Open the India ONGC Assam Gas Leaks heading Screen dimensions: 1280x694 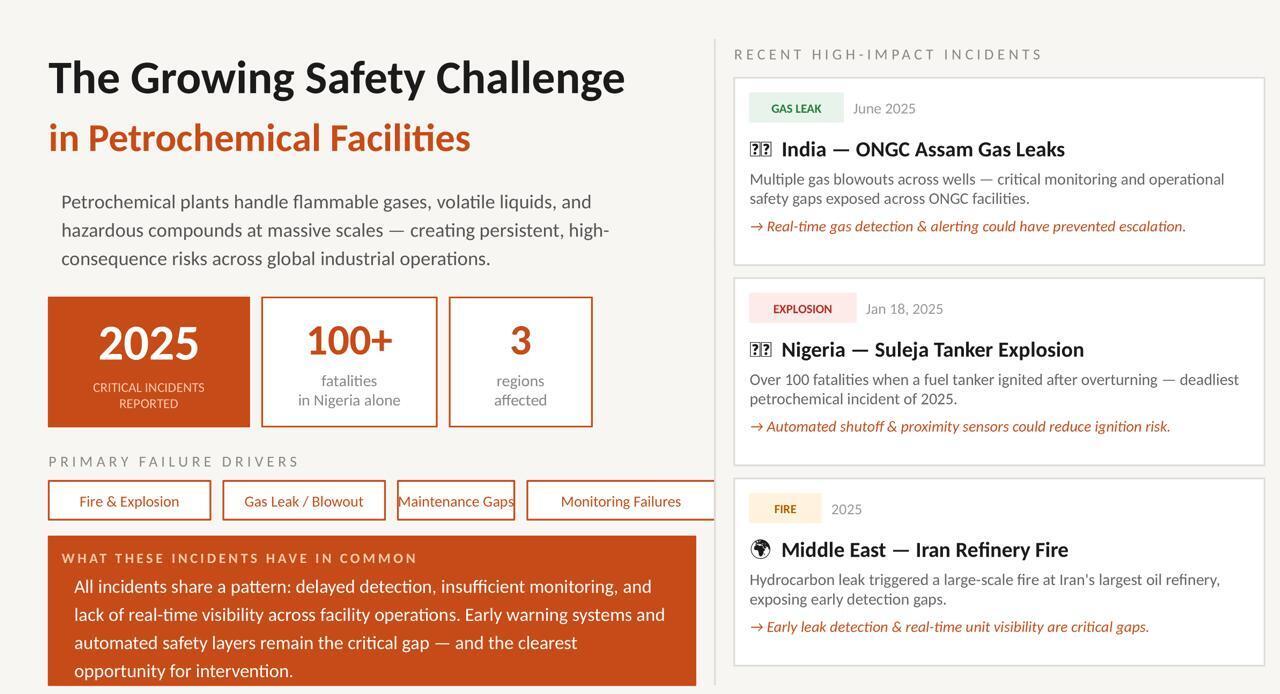[x=922, y=150]
